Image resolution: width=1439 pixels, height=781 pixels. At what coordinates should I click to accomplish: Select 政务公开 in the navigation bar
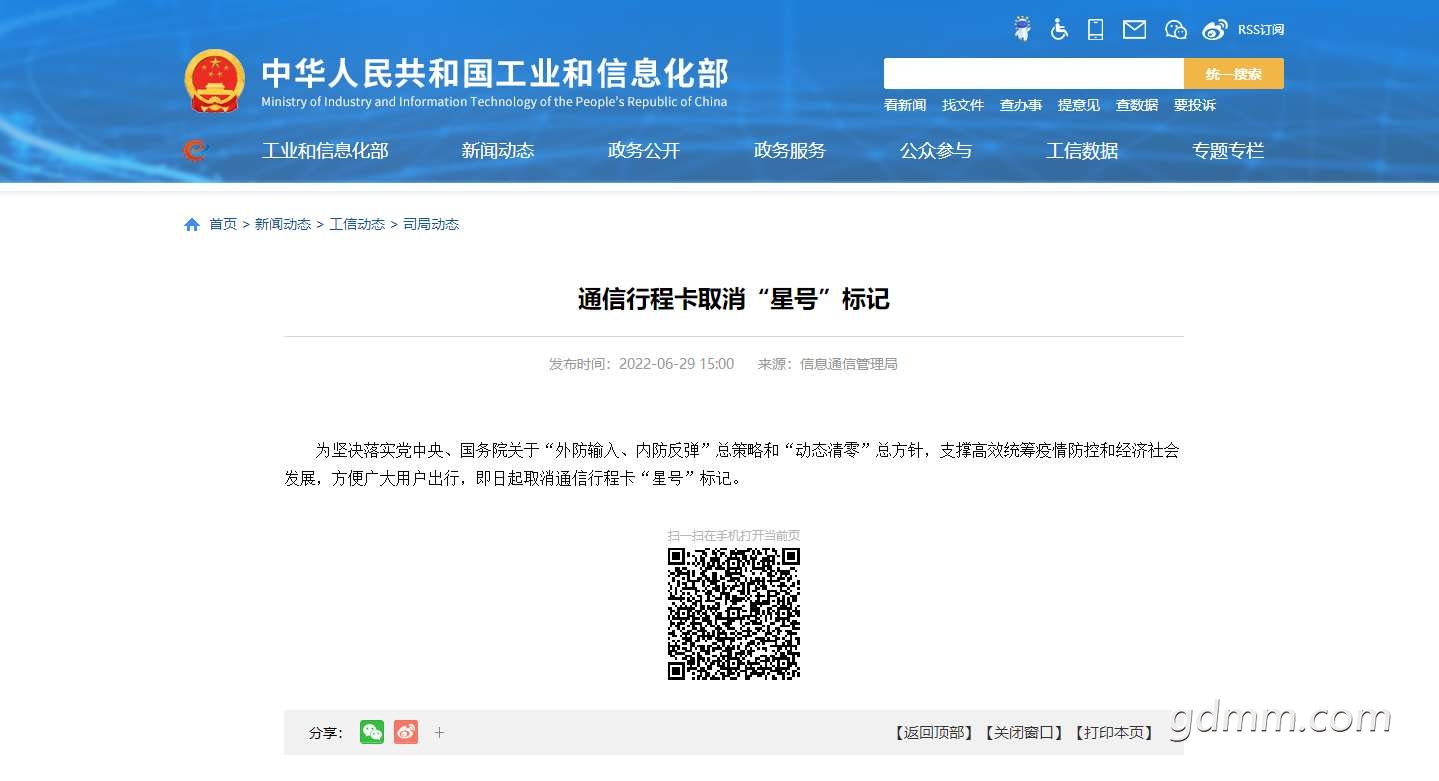pos(644,151)
